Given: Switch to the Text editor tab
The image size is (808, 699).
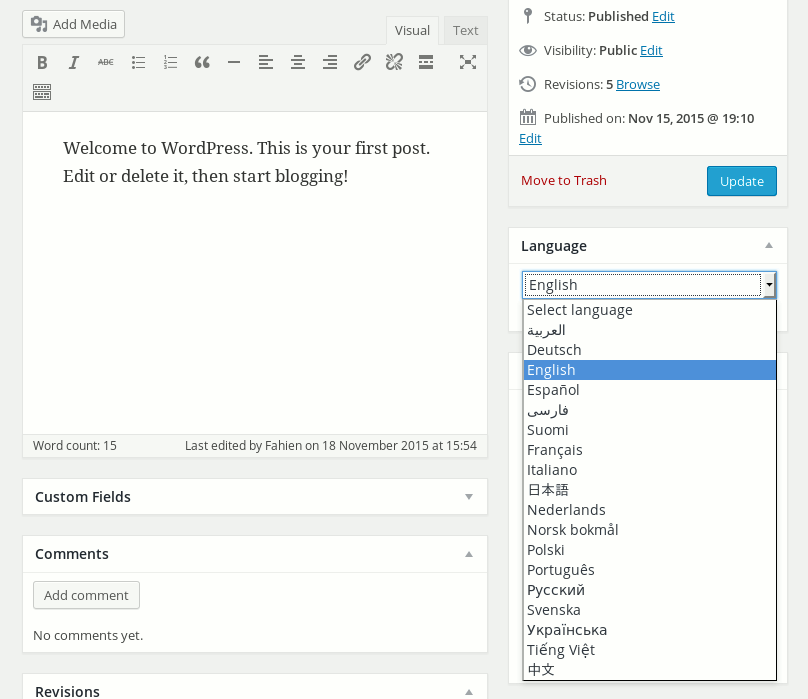Looking at the screenshot, I should [465, 30].
